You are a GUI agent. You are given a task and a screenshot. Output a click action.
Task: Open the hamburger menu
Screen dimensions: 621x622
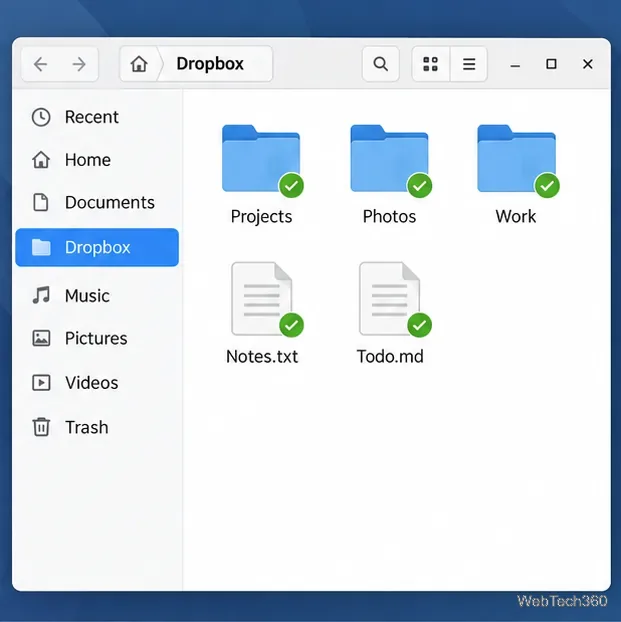[x=469, y=64]
